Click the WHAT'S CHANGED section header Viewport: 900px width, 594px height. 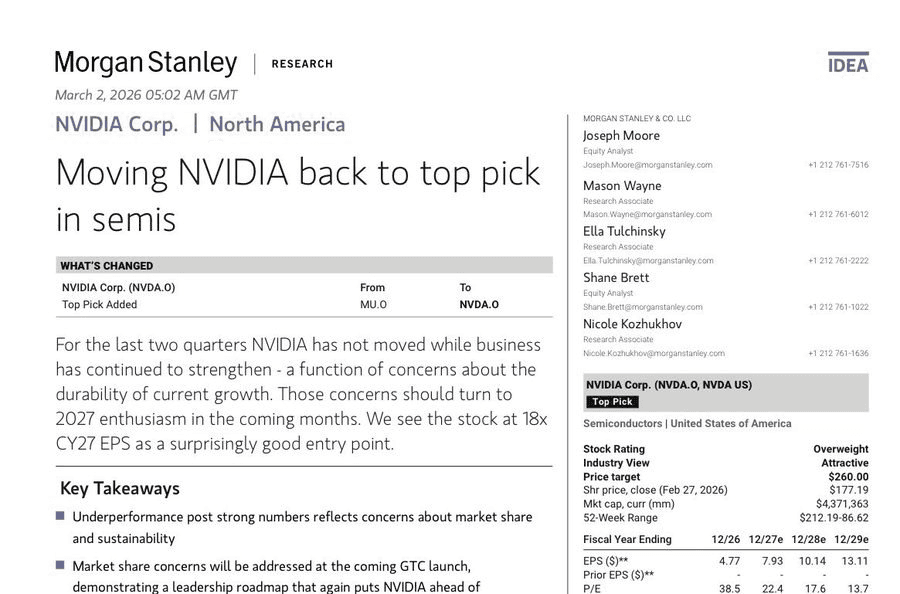tap(107, 266)
